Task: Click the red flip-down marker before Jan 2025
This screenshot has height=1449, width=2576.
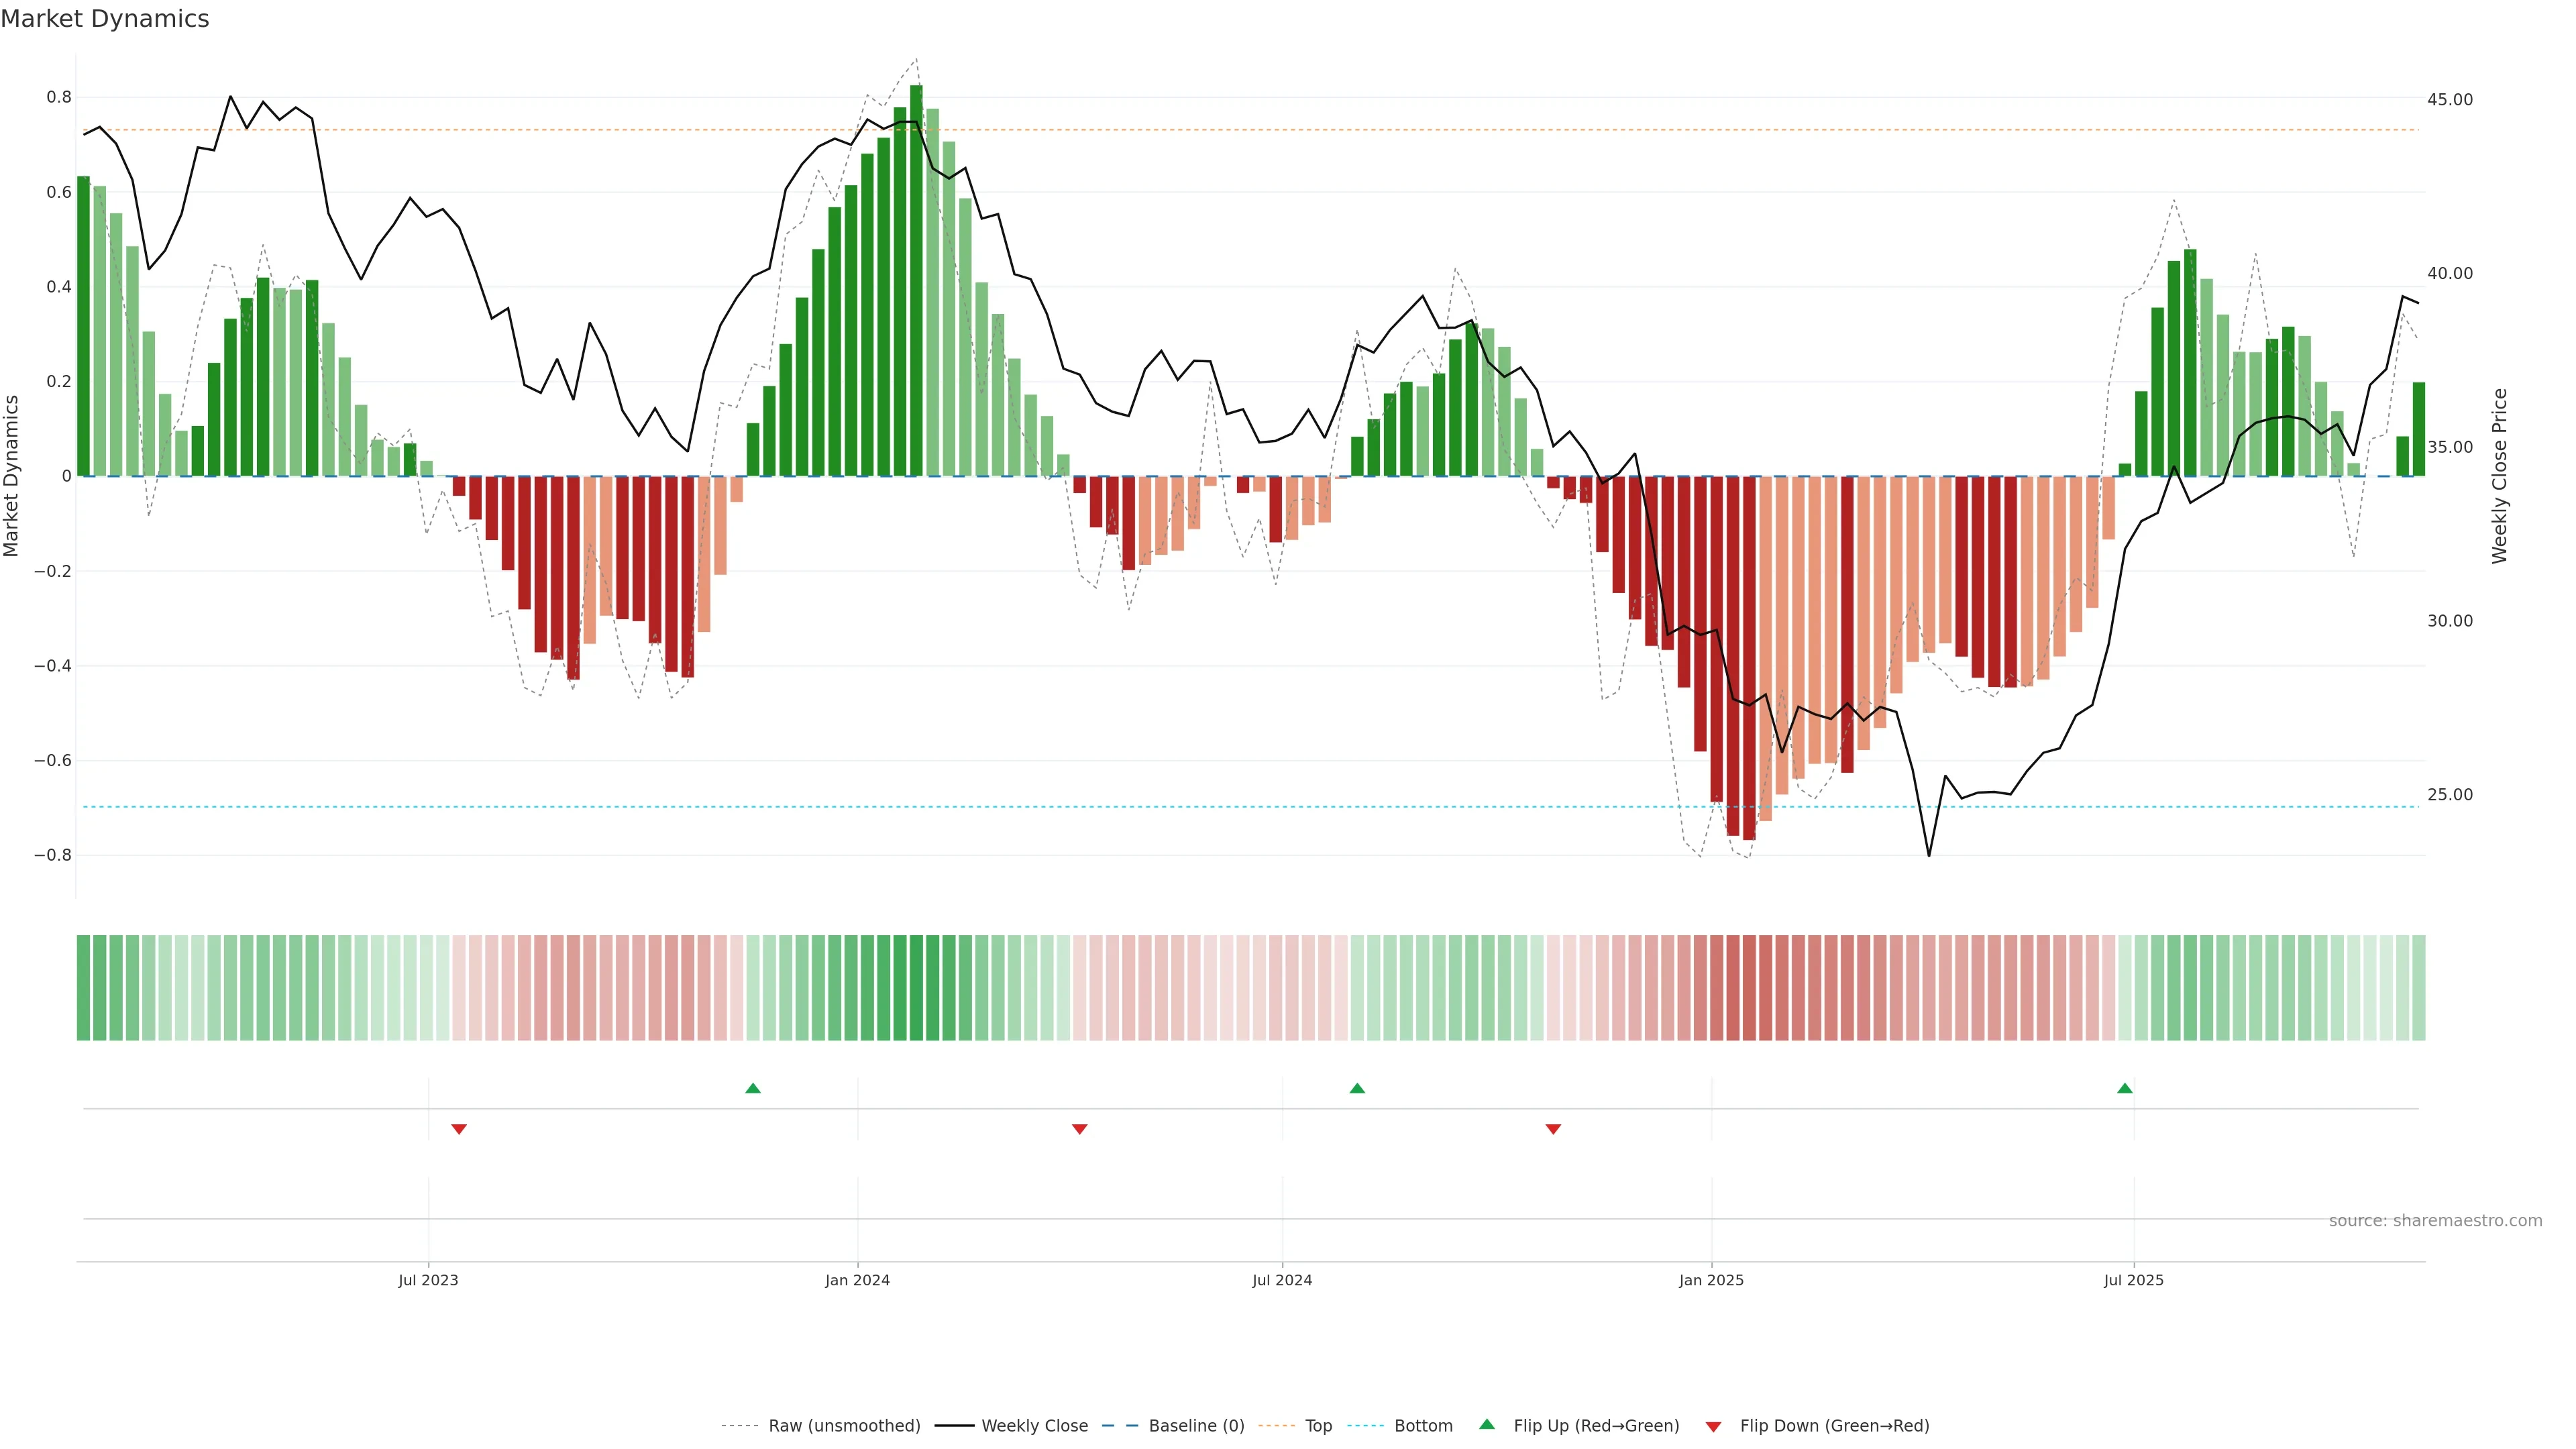Action: point(1553,1129)
